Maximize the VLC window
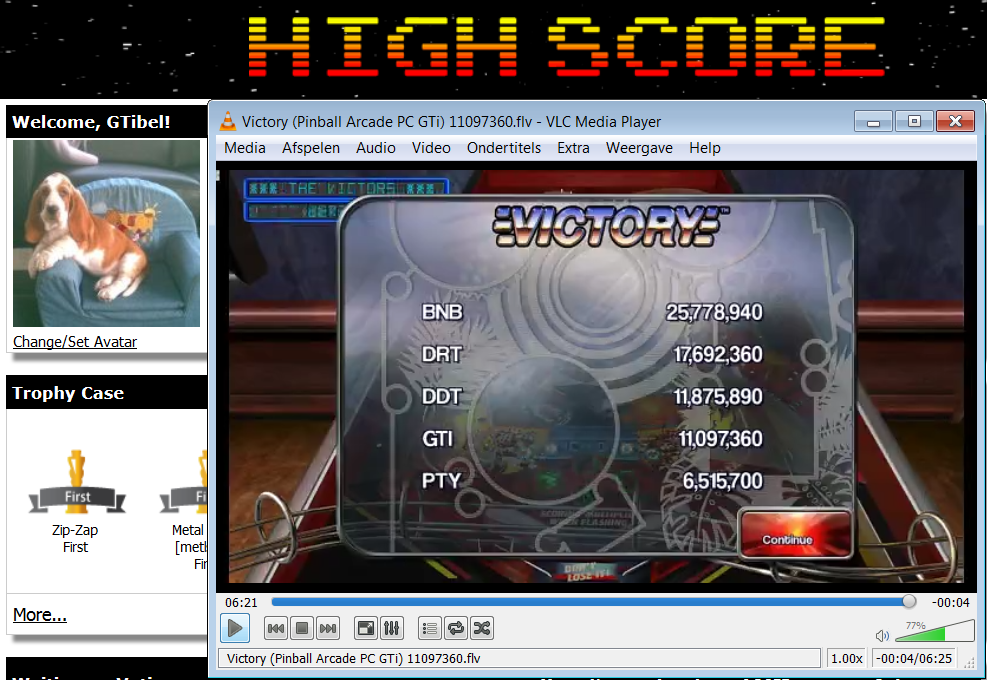 914,121
